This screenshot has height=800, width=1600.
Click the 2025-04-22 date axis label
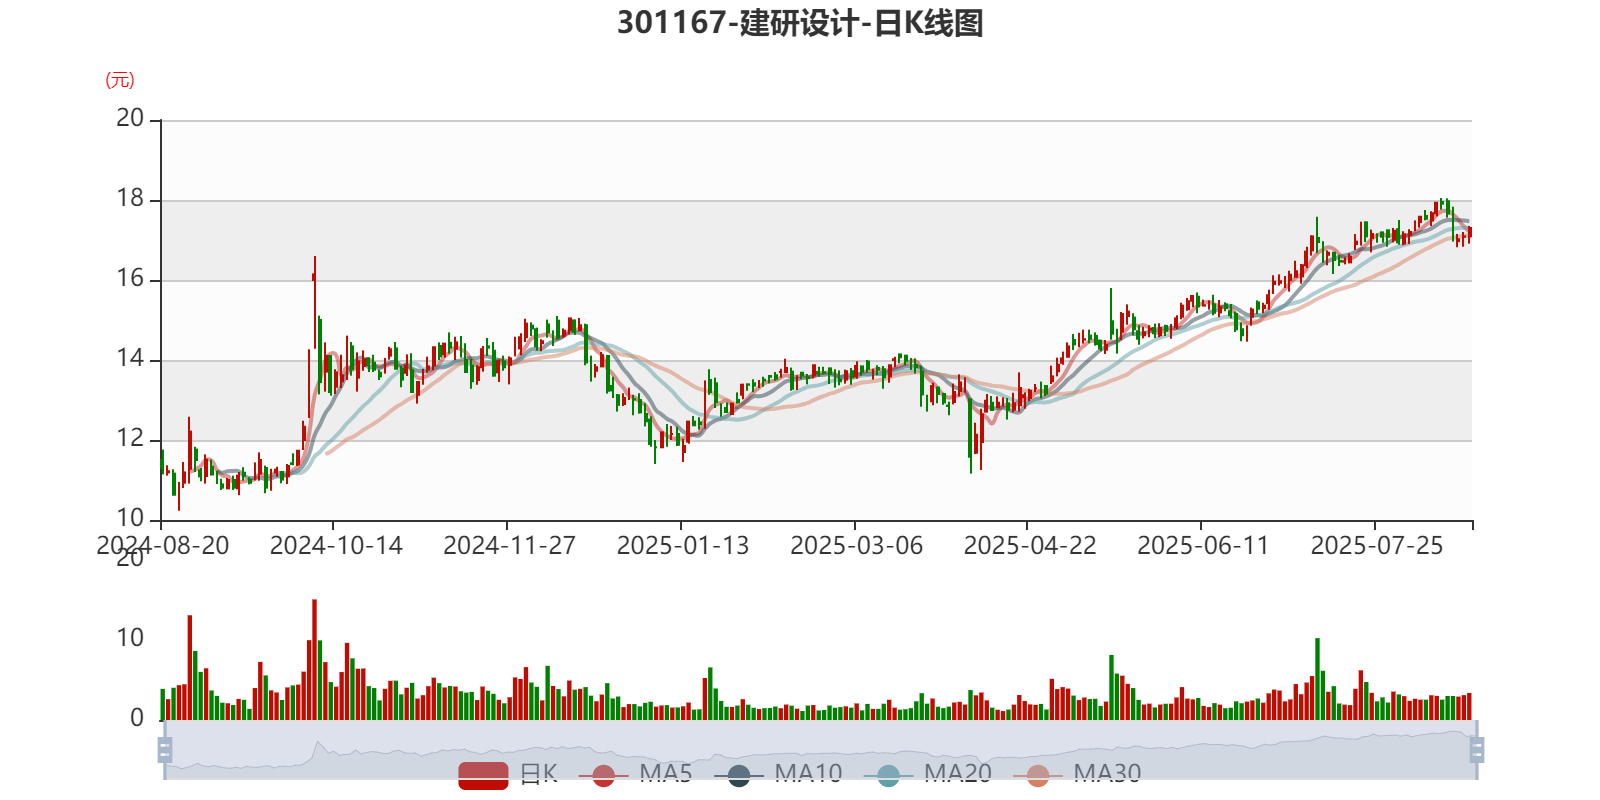tap(1030, 545)
